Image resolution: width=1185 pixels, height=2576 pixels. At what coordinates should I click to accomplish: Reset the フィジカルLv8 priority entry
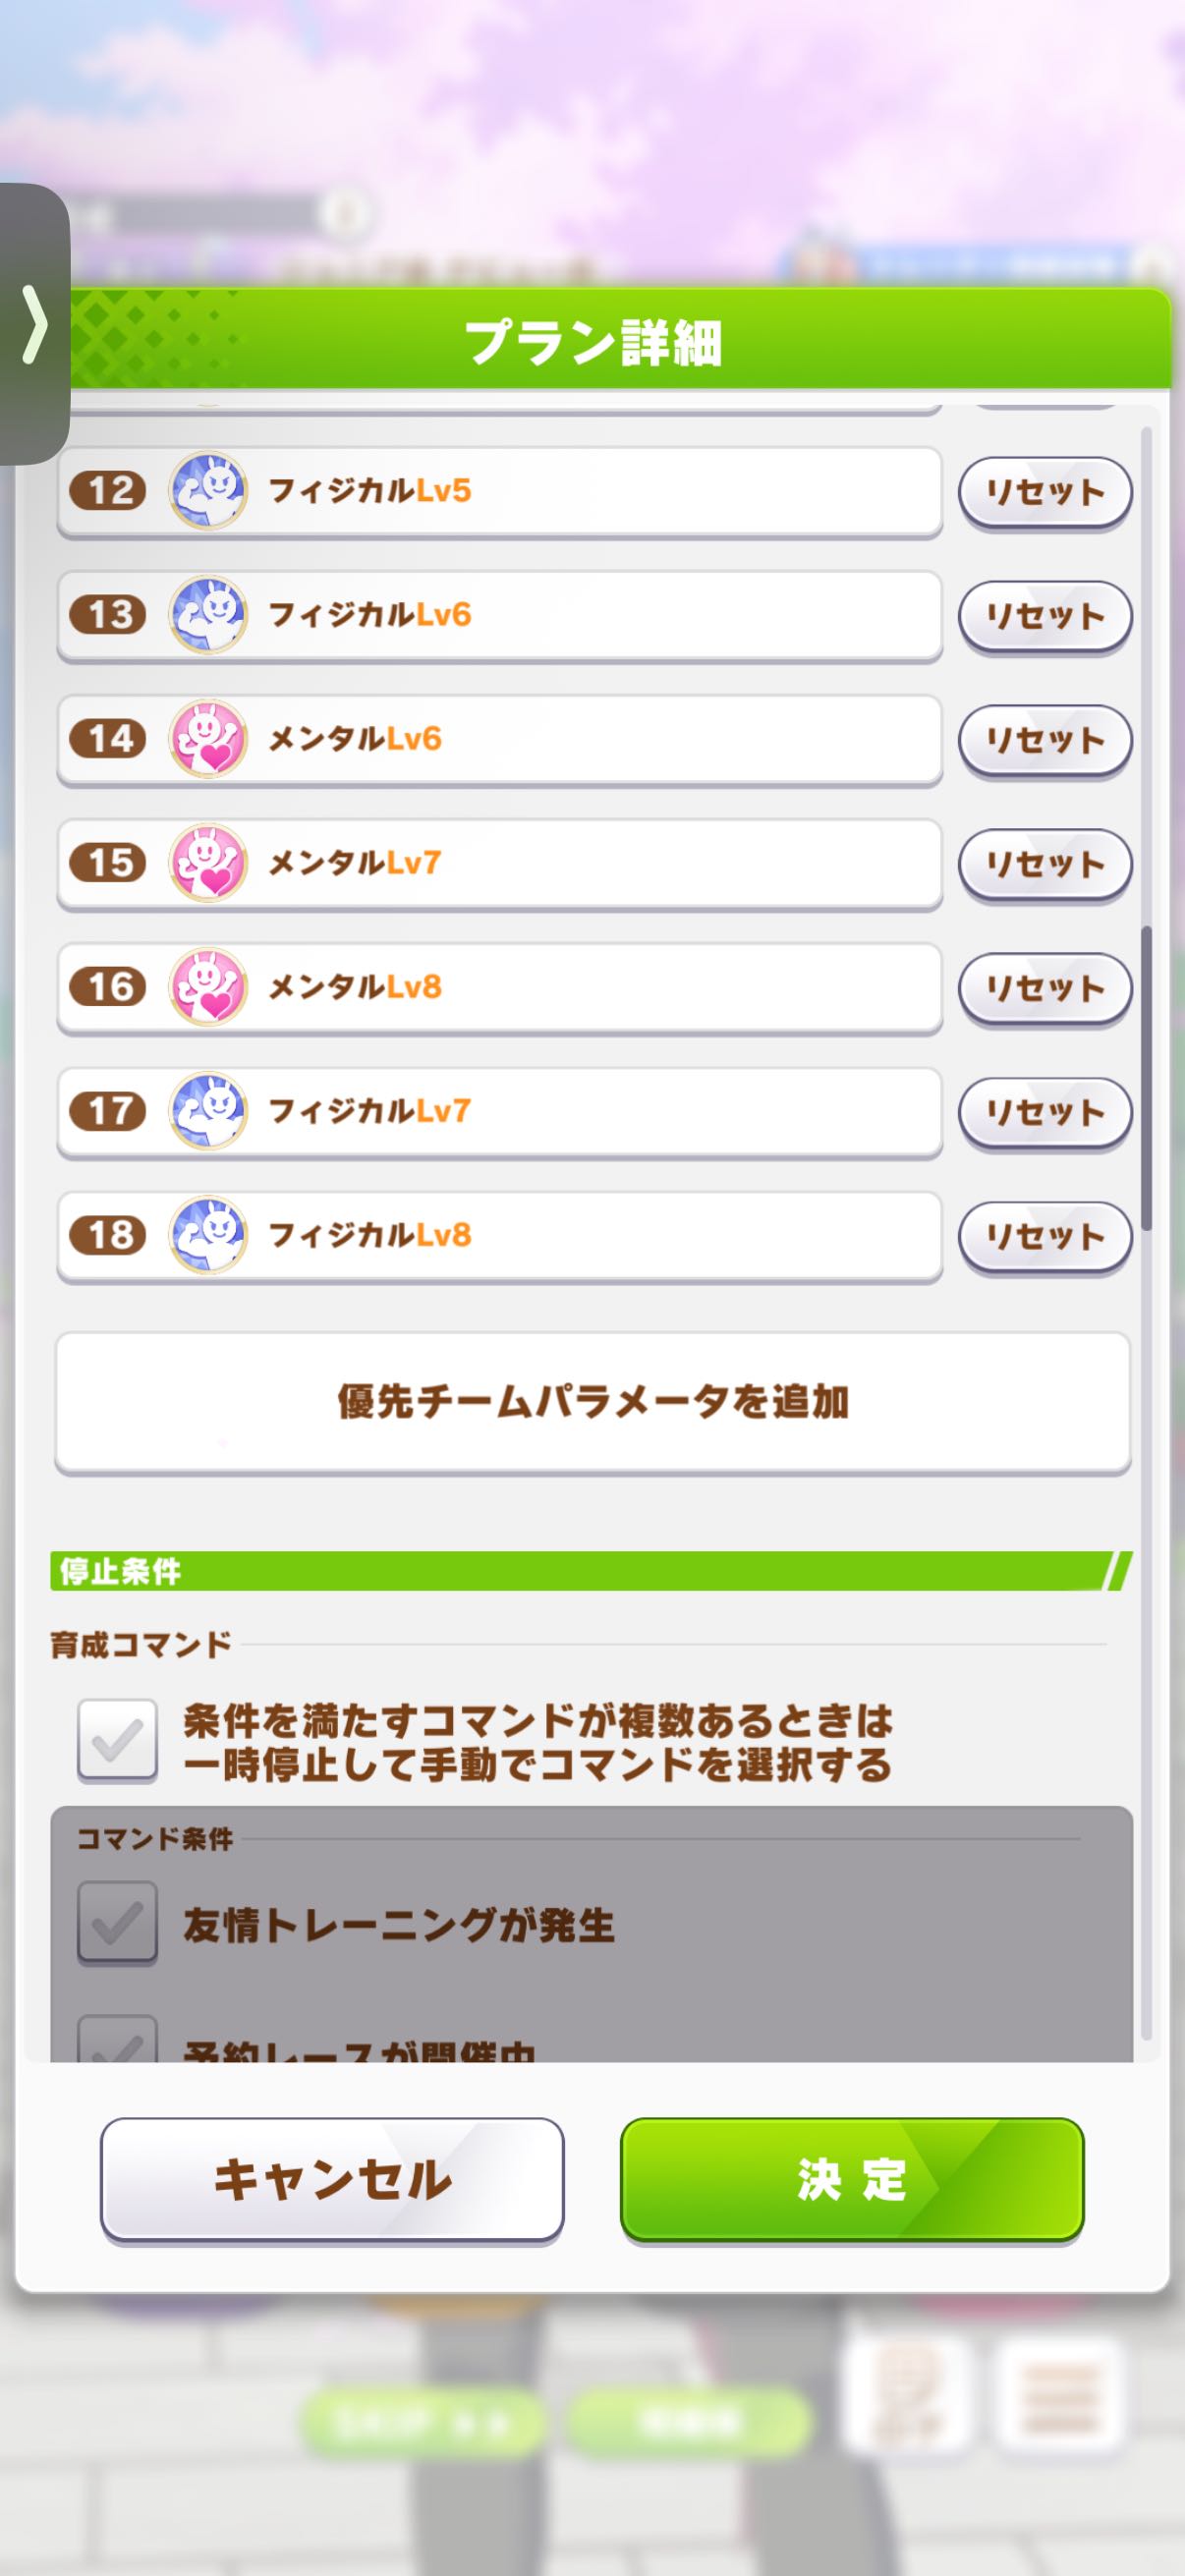click(x=1044, y=1236)
